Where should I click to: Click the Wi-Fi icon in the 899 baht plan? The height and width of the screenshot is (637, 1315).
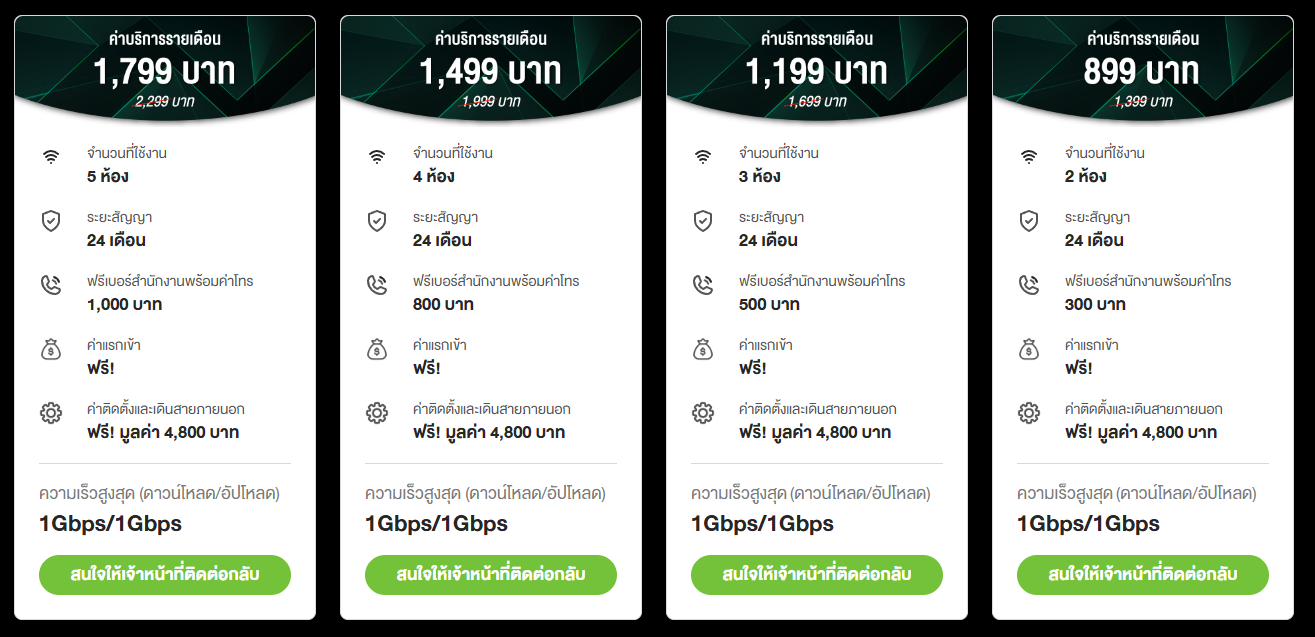pyautogui.click(x=1029, y=157)
